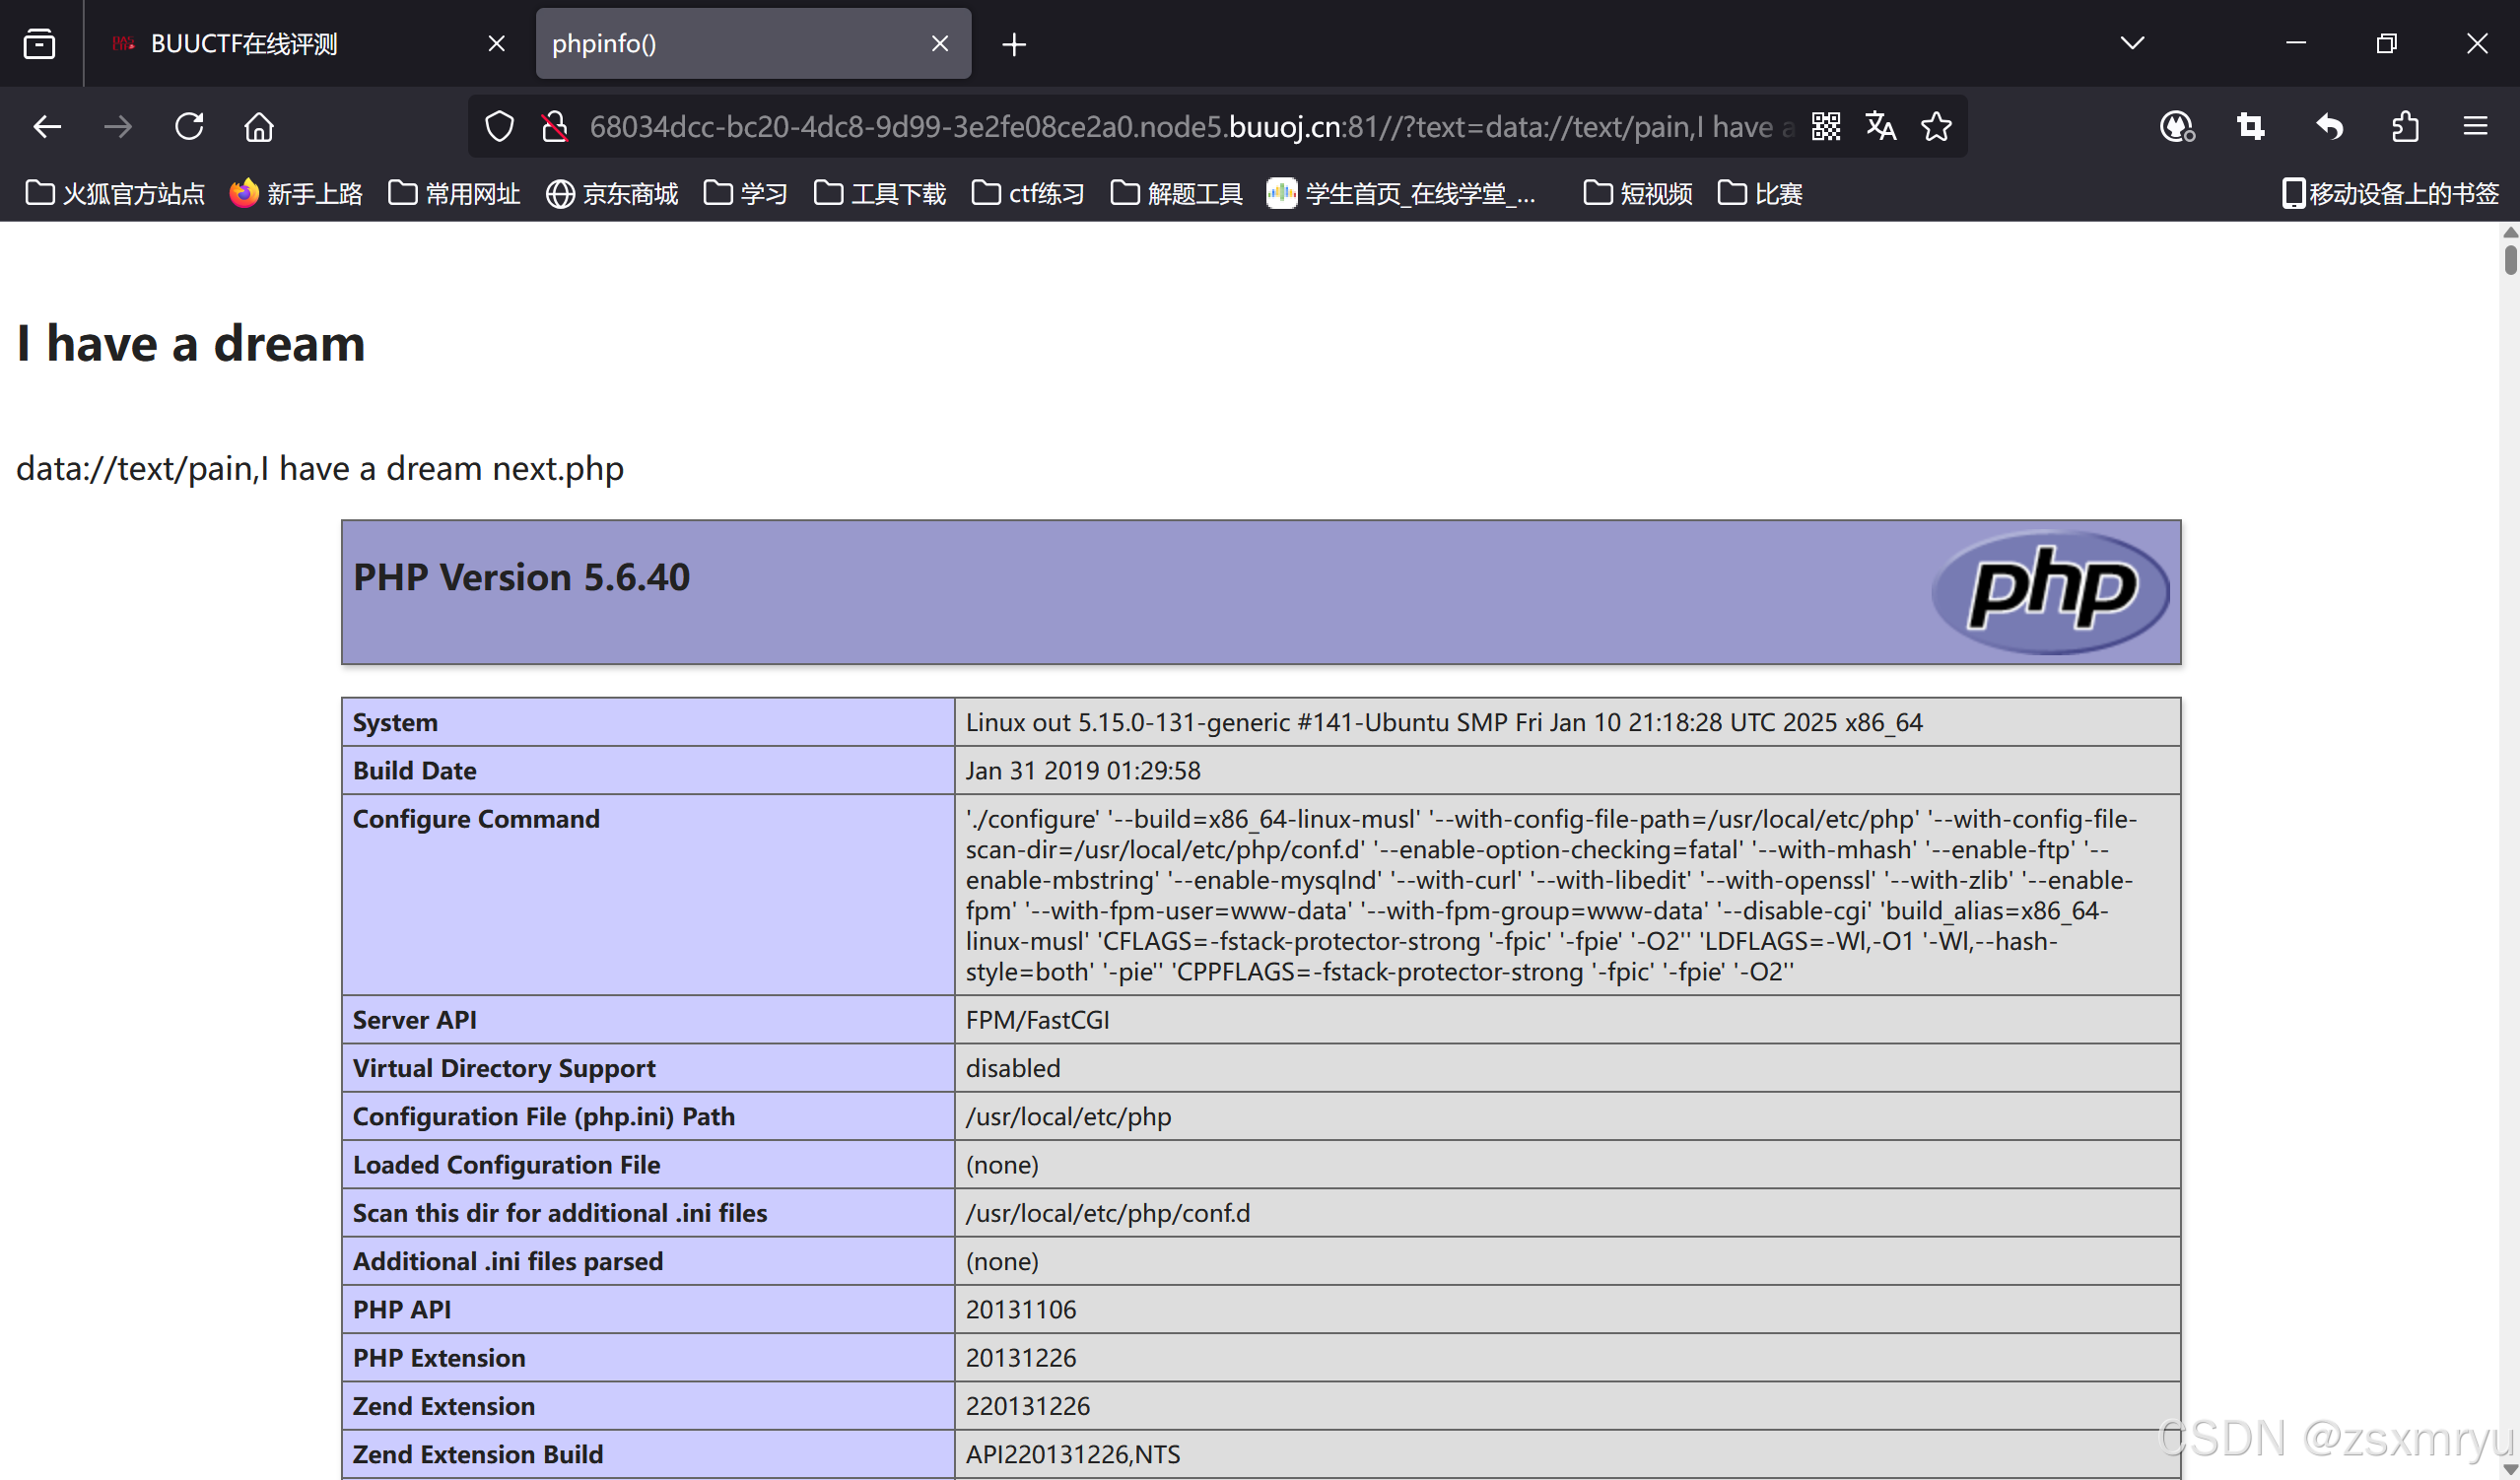Click the page scroll down arrow
2520x1480 pixels.
2509,1468
